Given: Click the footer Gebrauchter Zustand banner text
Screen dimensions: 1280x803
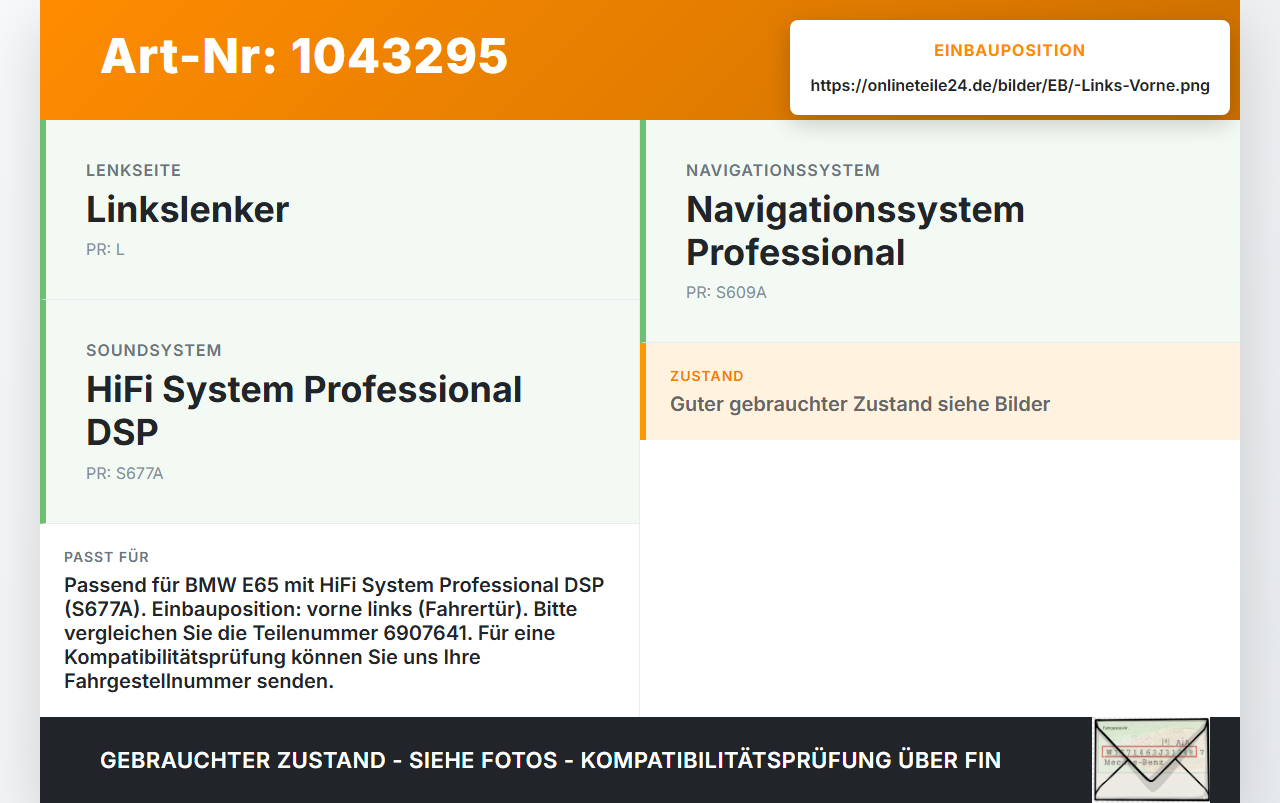Looking at the screenshot, I should coord(550,760).
